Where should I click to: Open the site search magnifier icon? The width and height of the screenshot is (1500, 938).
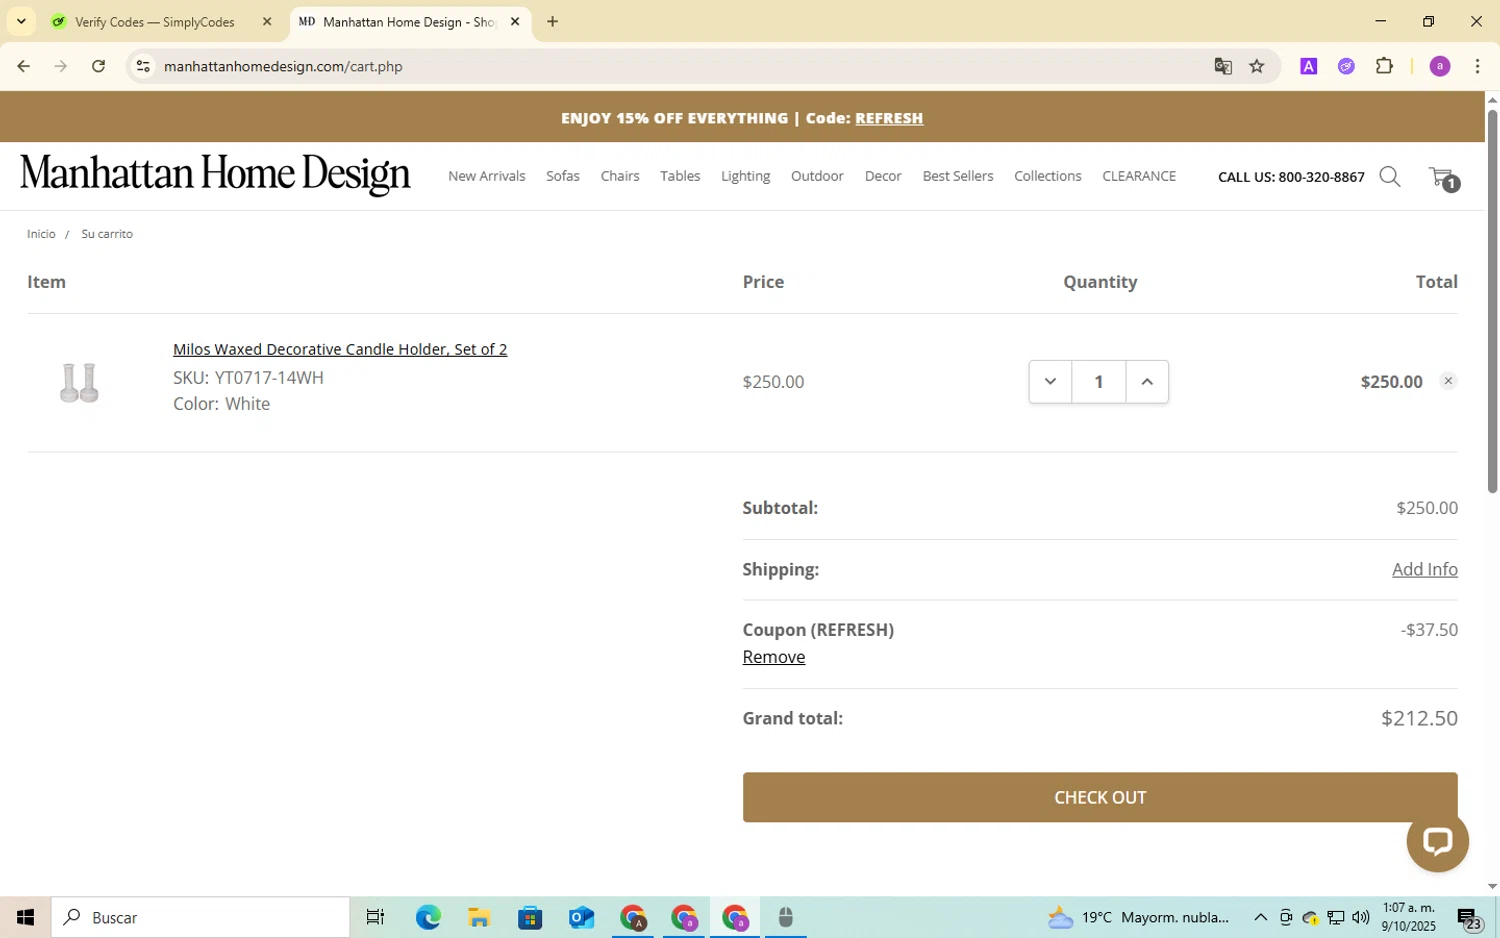pos(1390,177)
